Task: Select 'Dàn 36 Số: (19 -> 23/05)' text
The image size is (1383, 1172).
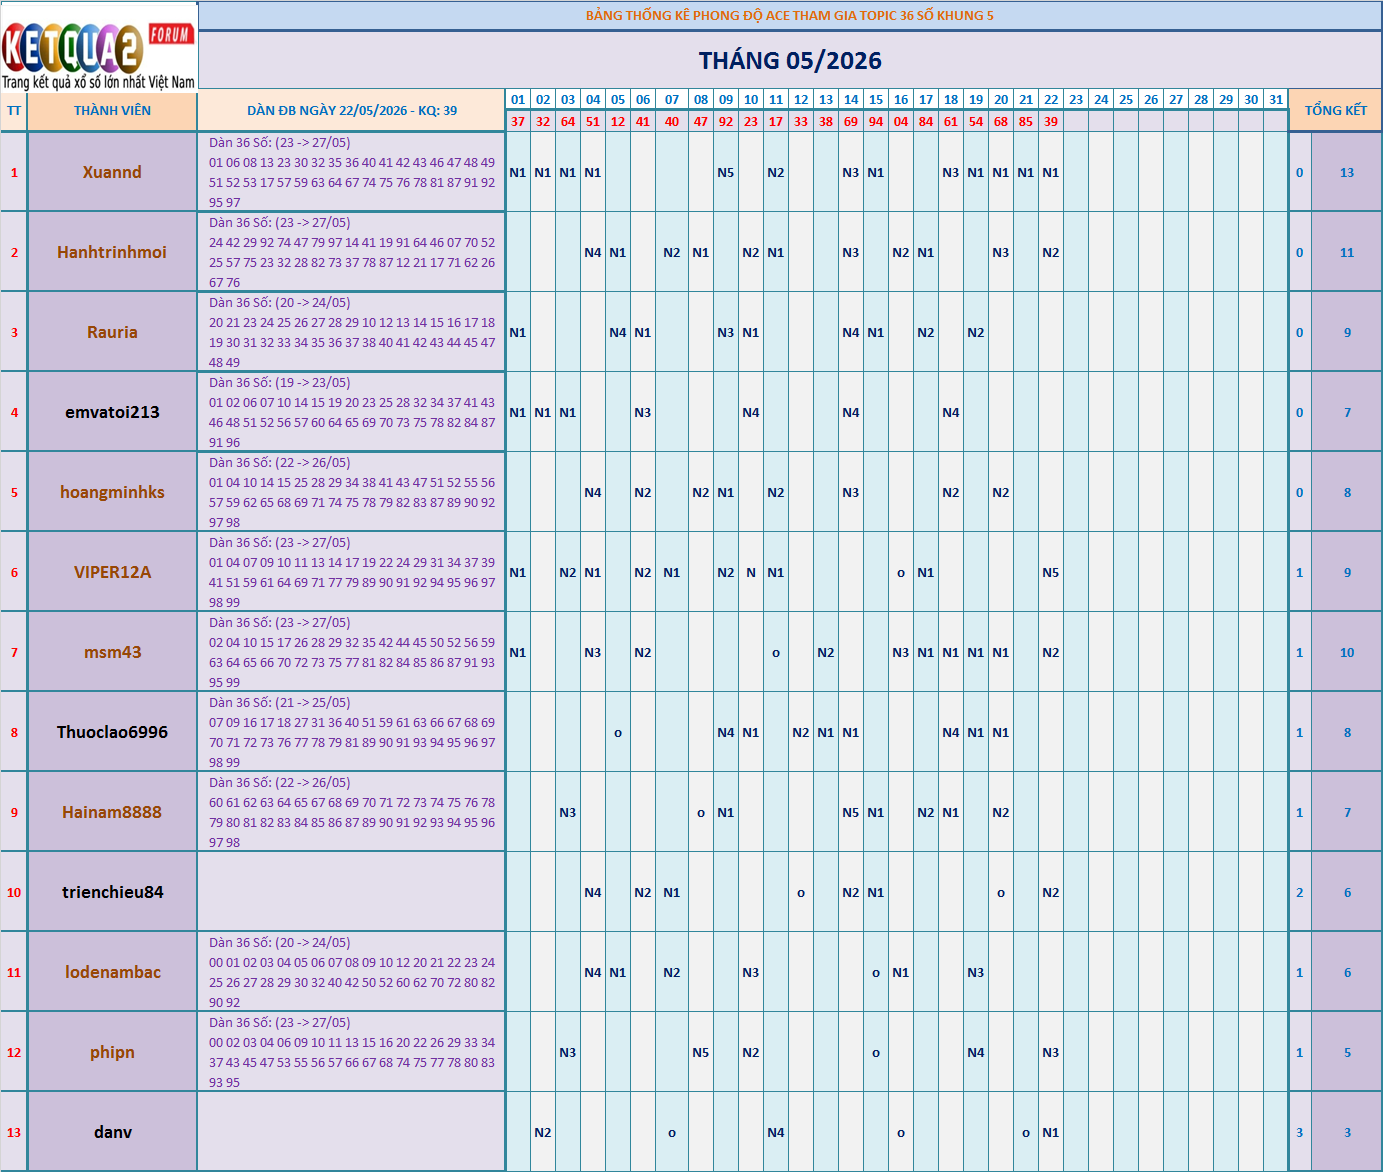Action: point(280,382)
